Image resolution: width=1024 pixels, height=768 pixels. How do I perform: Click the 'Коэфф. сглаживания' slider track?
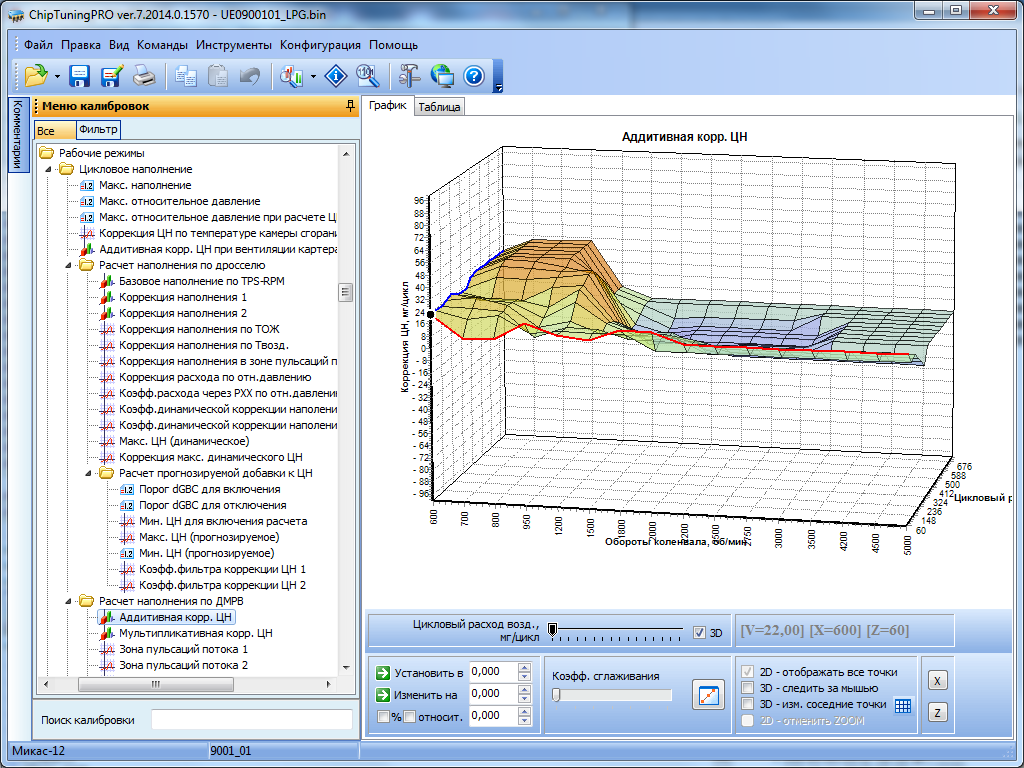pos(612,695)
